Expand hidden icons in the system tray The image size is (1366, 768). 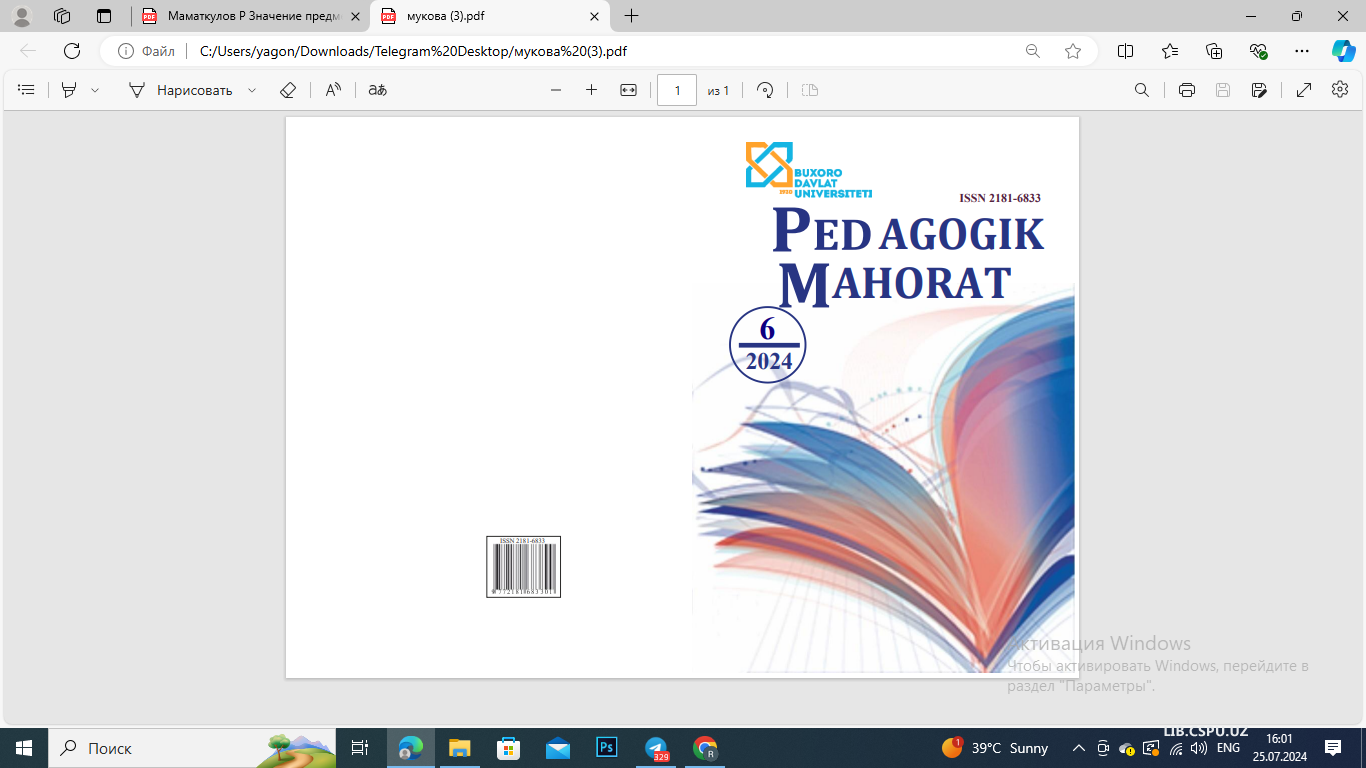click(1078, 748)
